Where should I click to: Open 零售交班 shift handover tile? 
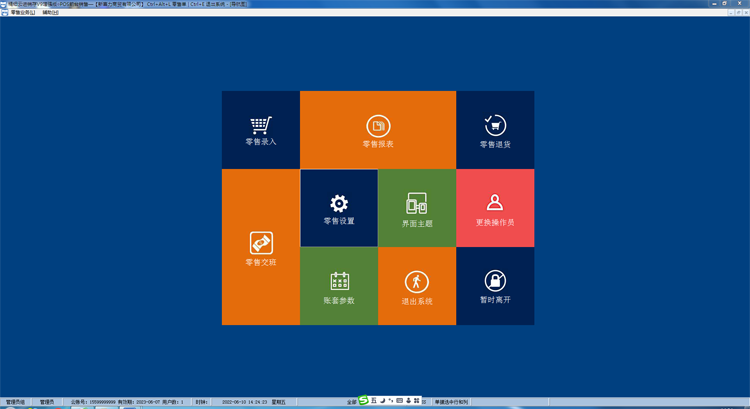tap(261, 247)
